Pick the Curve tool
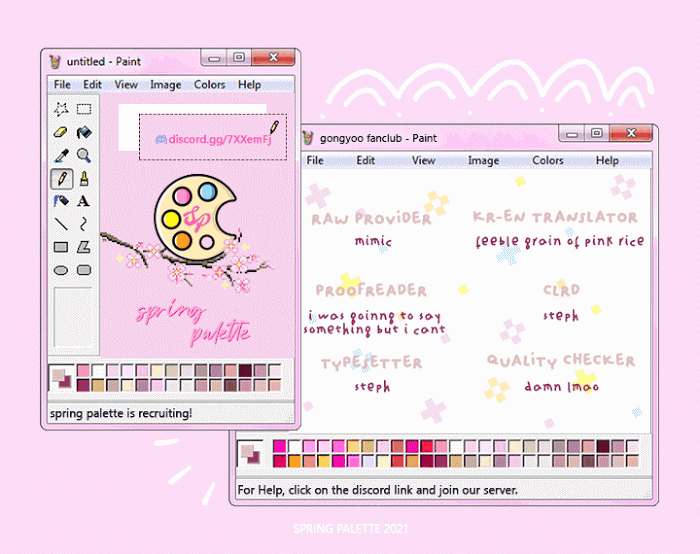This screenshot has width=700, height=554. tap(84, 224)
